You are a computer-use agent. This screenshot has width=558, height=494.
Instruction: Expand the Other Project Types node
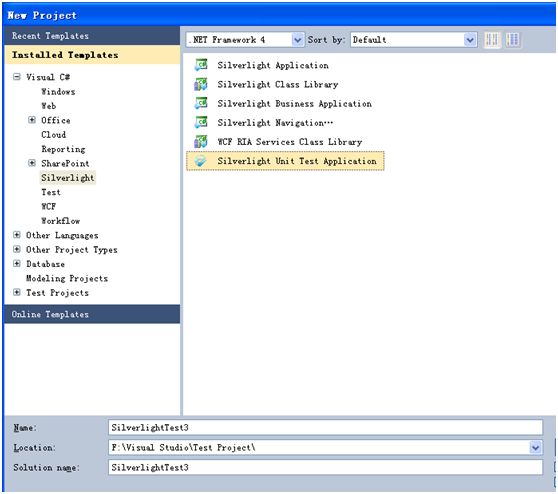point(17,249)
